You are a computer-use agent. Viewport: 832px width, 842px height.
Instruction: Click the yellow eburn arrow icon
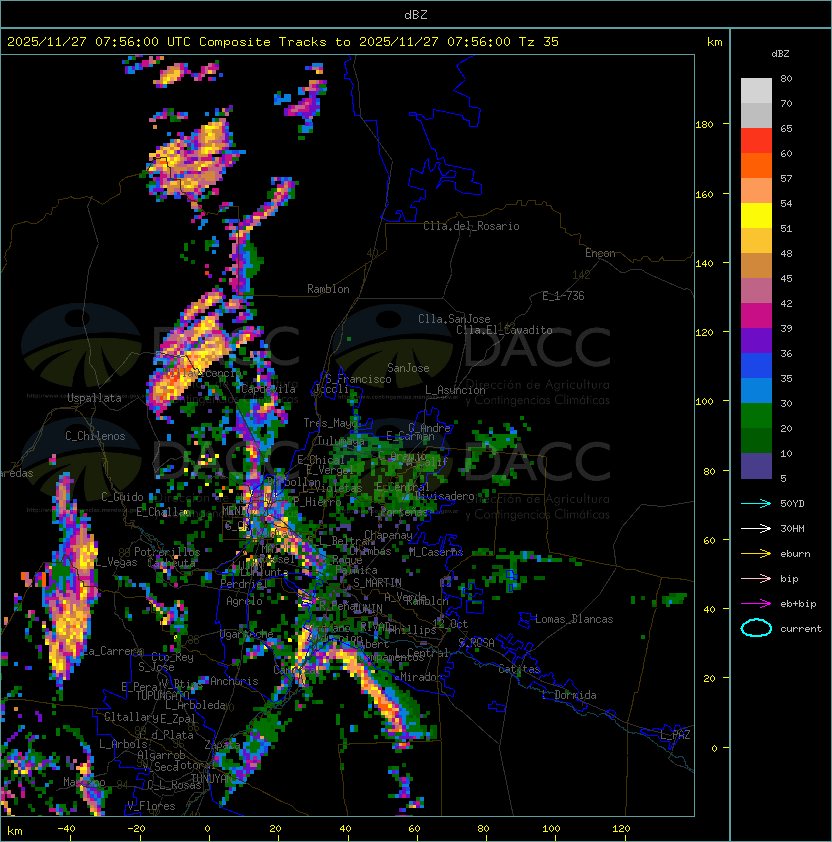(x=756, y=554)
